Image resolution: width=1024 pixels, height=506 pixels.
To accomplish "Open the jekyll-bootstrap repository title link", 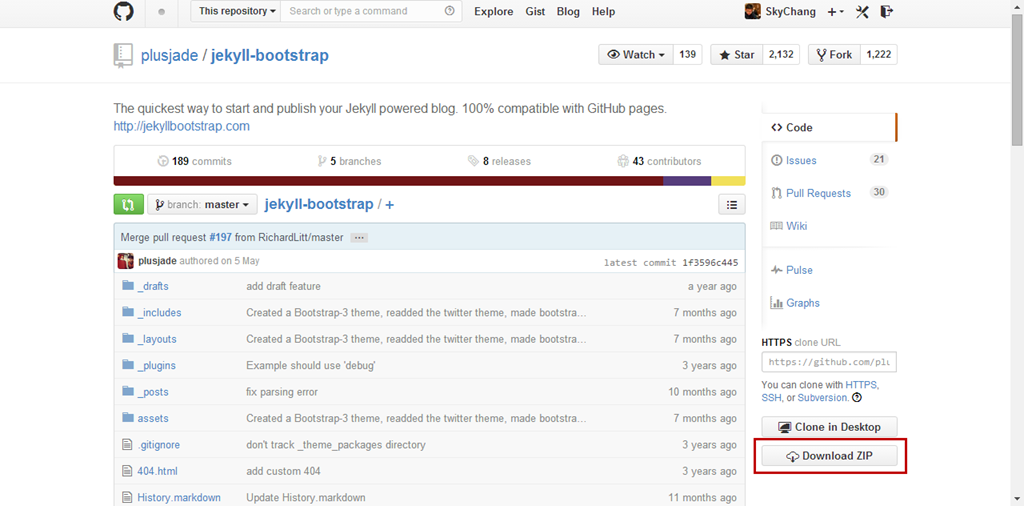I will point(270,55).
